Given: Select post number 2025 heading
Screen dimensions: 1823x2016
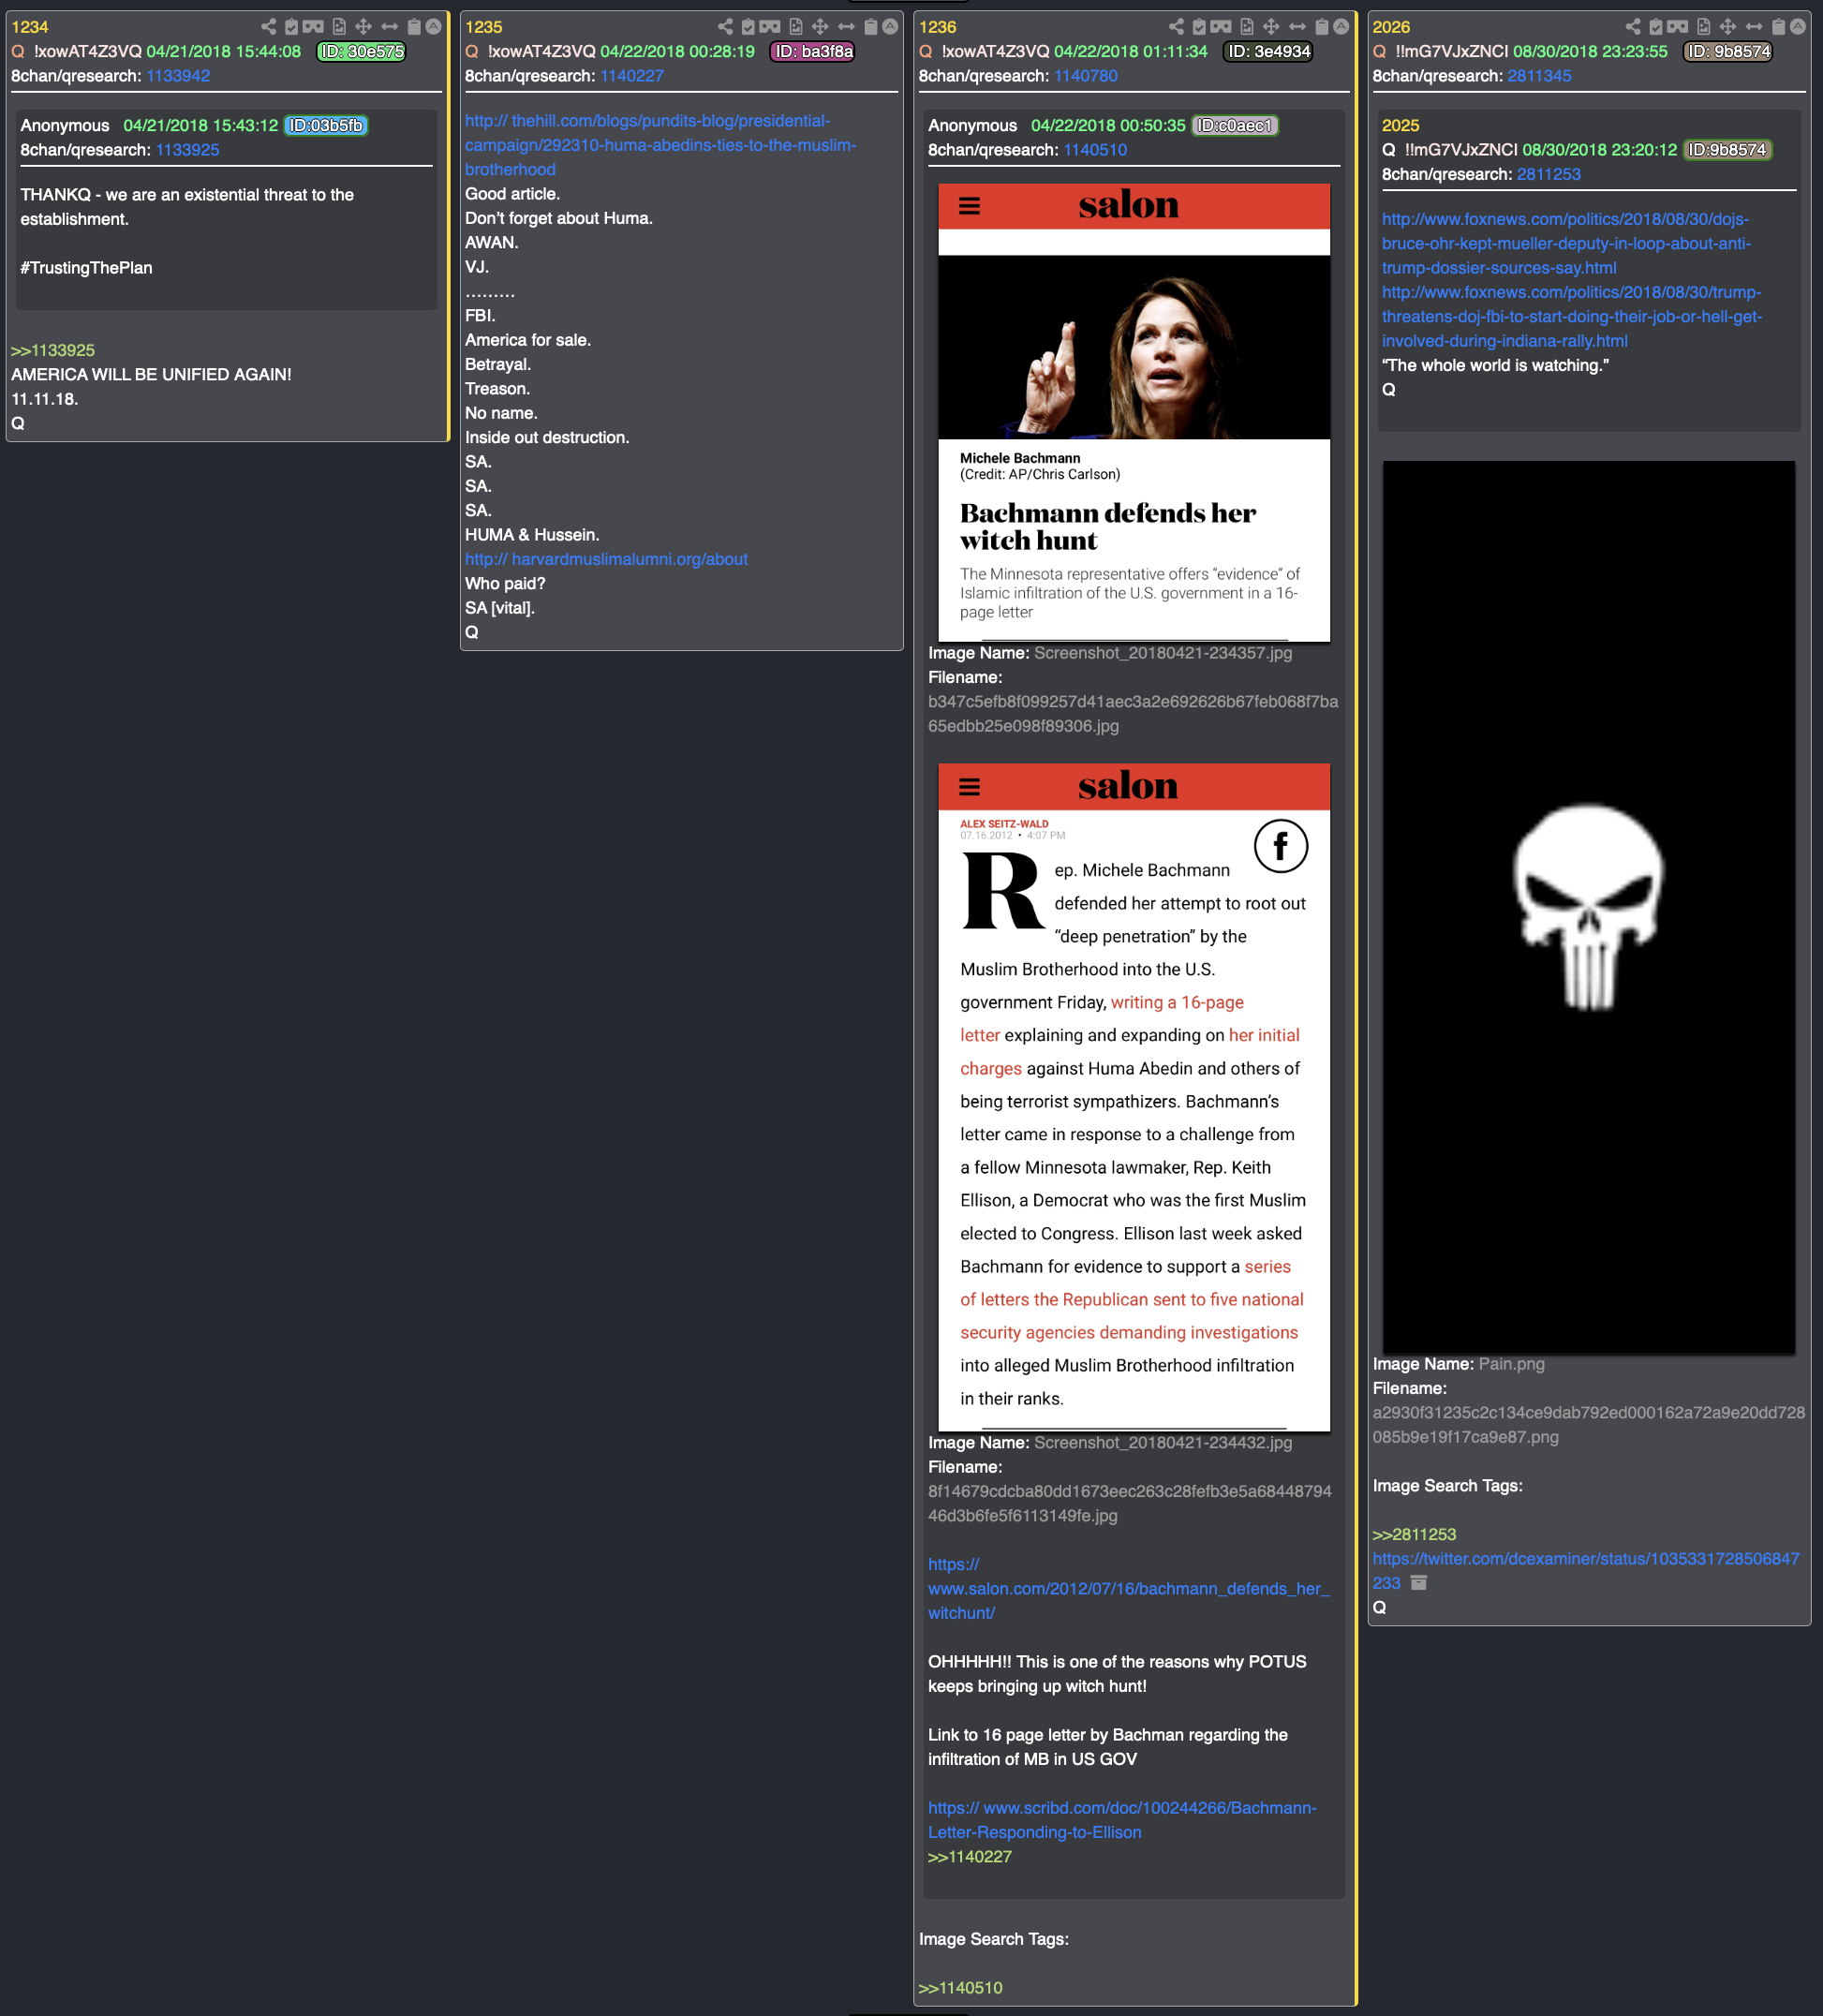Looking at the screenshot, I should coord(1400,125).
